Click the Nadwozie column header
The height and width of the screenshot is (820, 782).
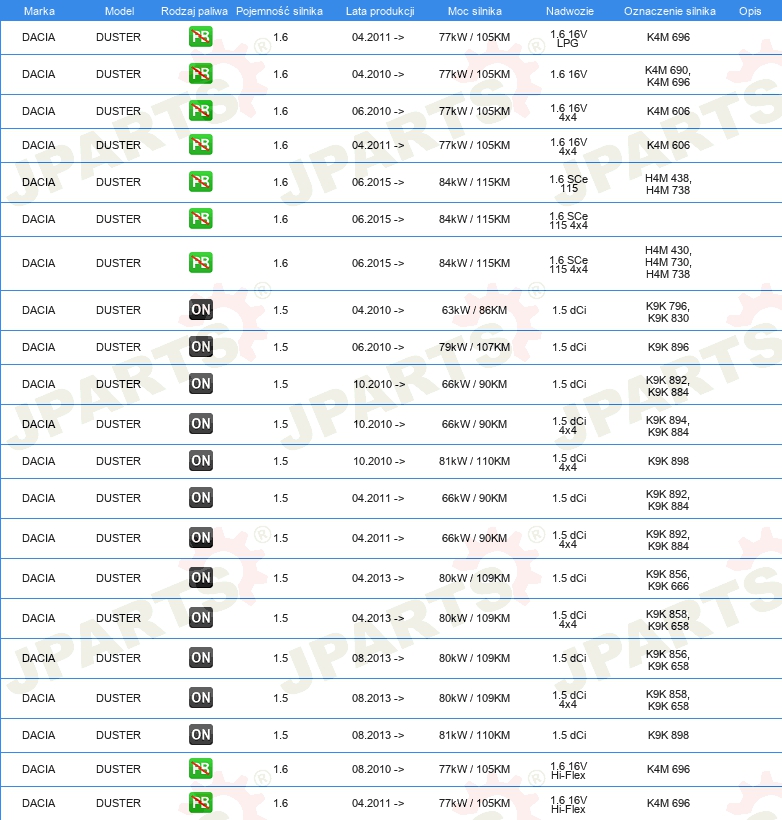pyautogui.click(x=570, y=11)
